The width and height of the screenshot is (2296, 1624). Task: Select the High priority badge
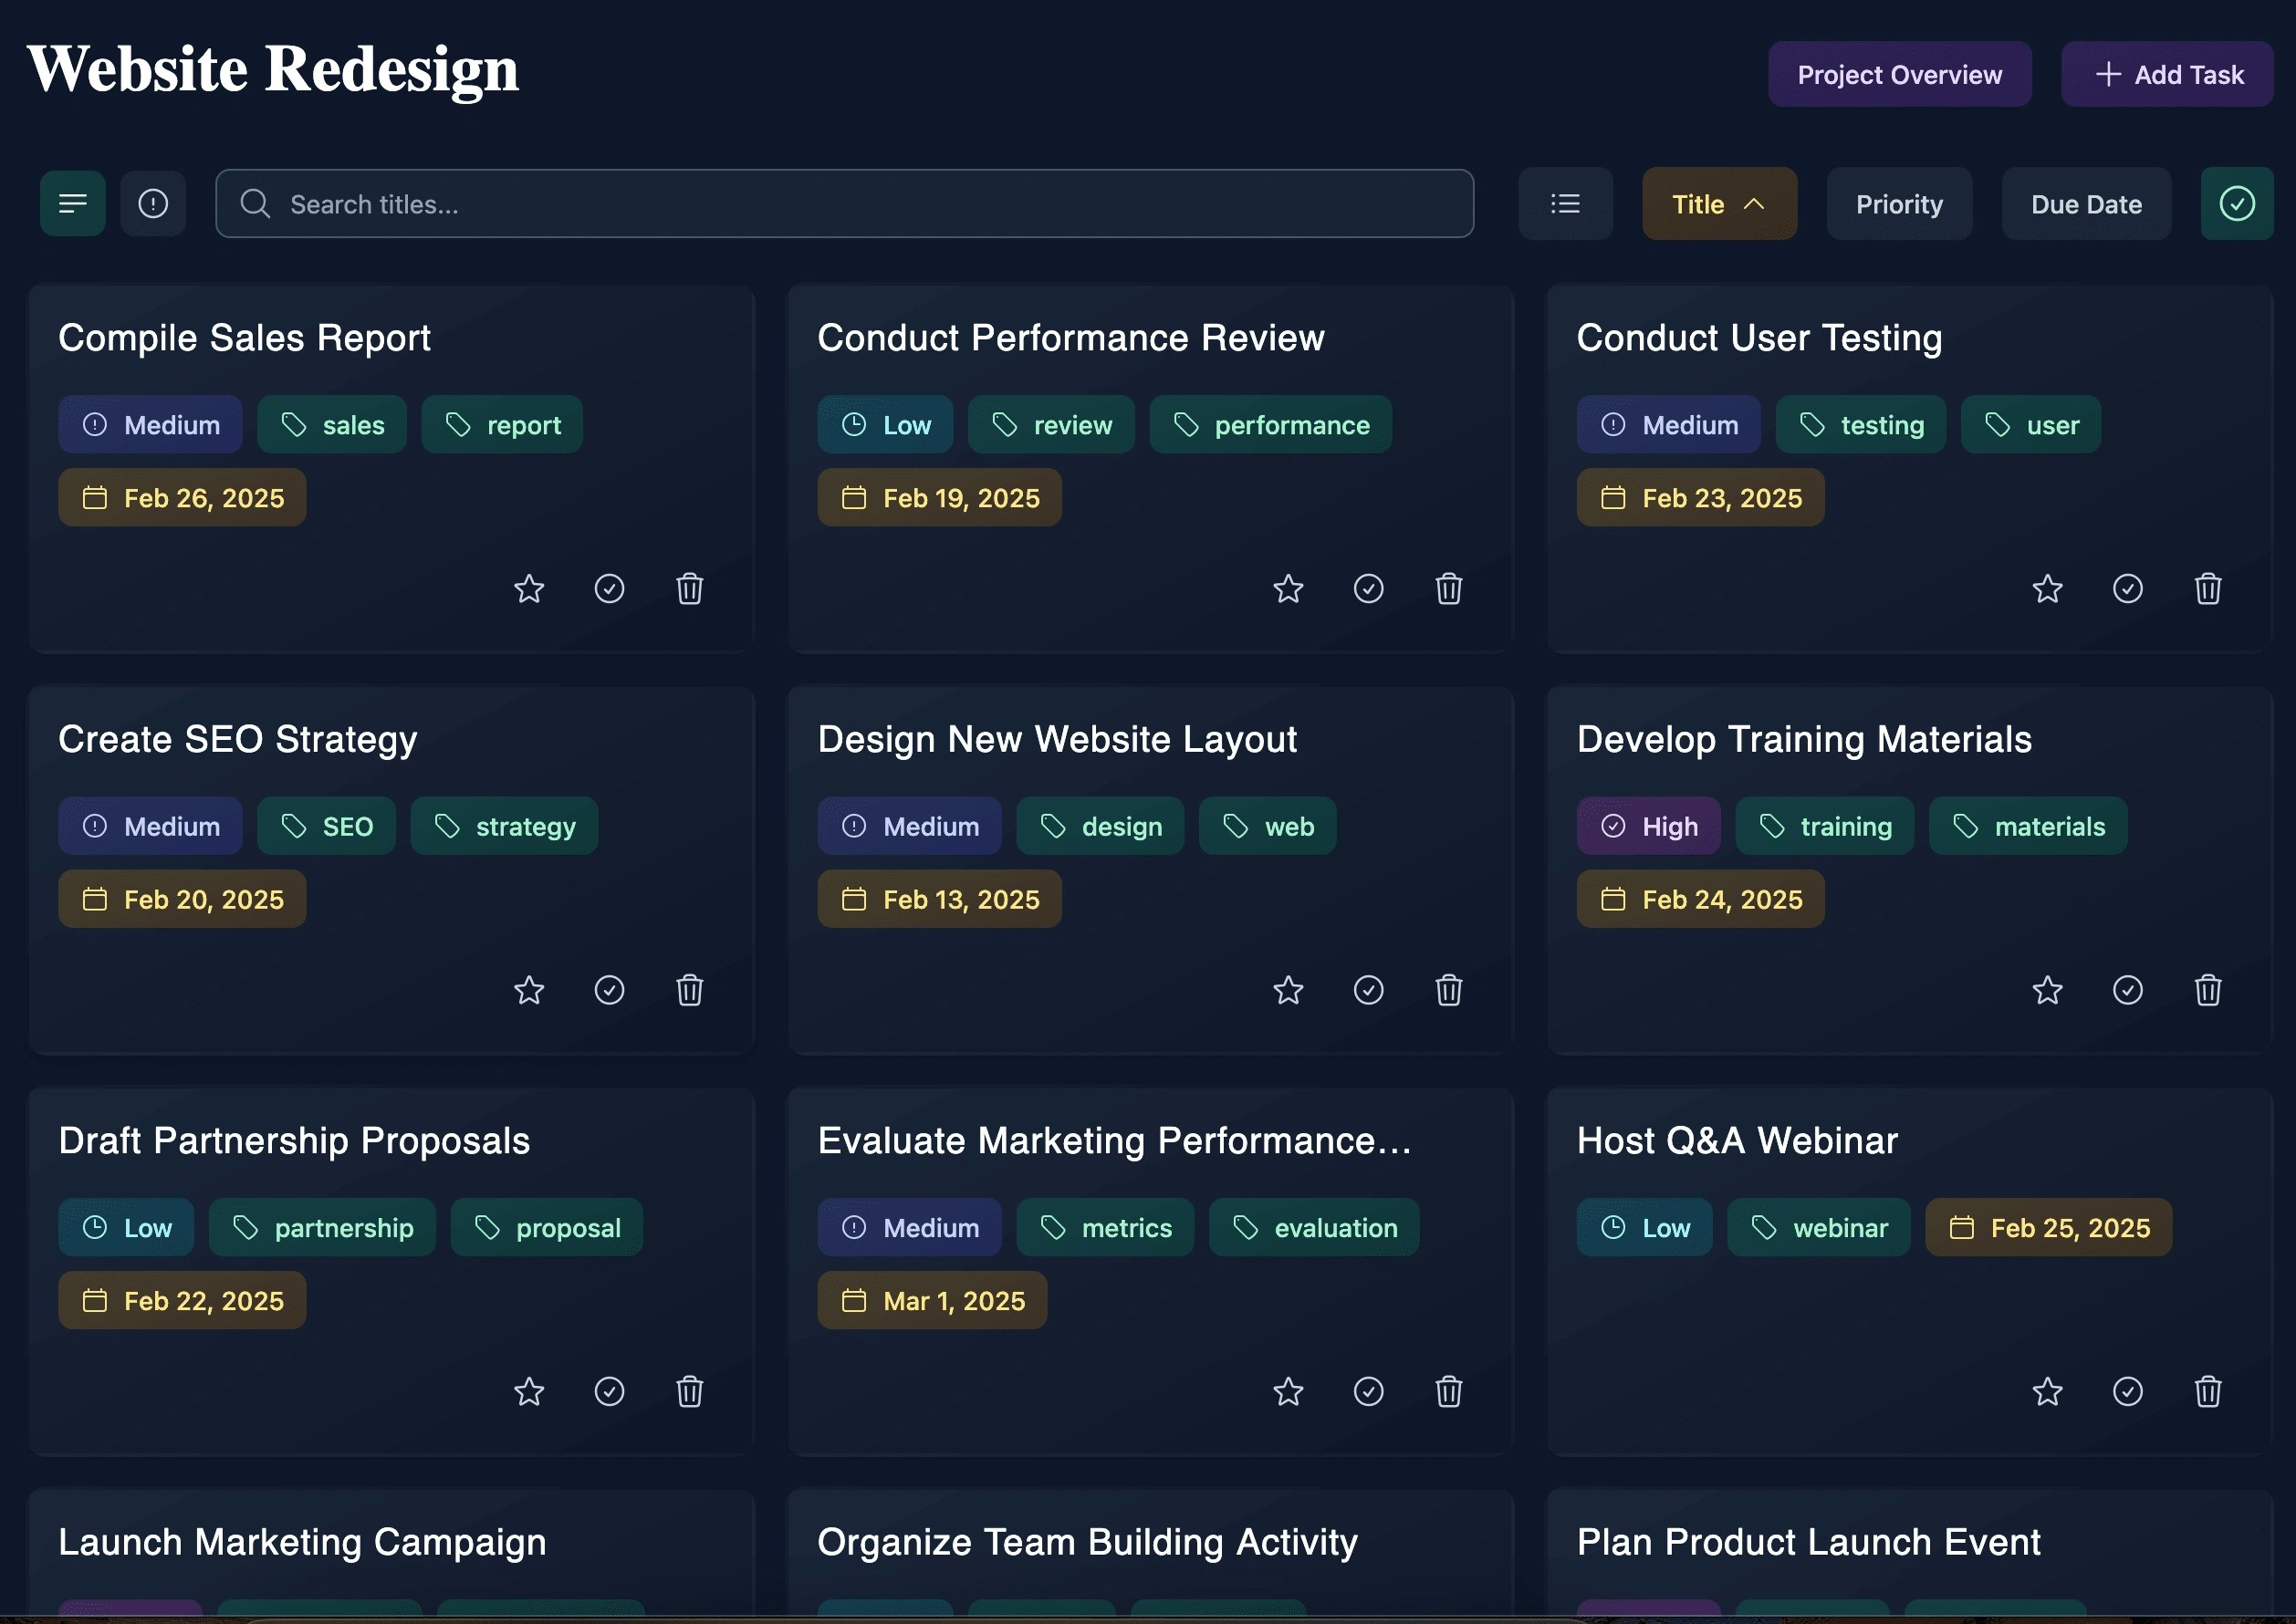click(1648, 827)
